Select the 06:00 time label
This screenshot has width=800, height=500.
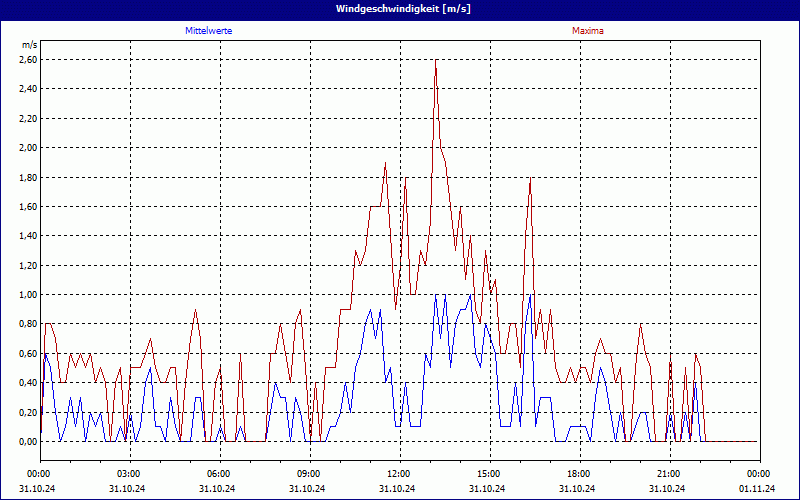point(220,474)
